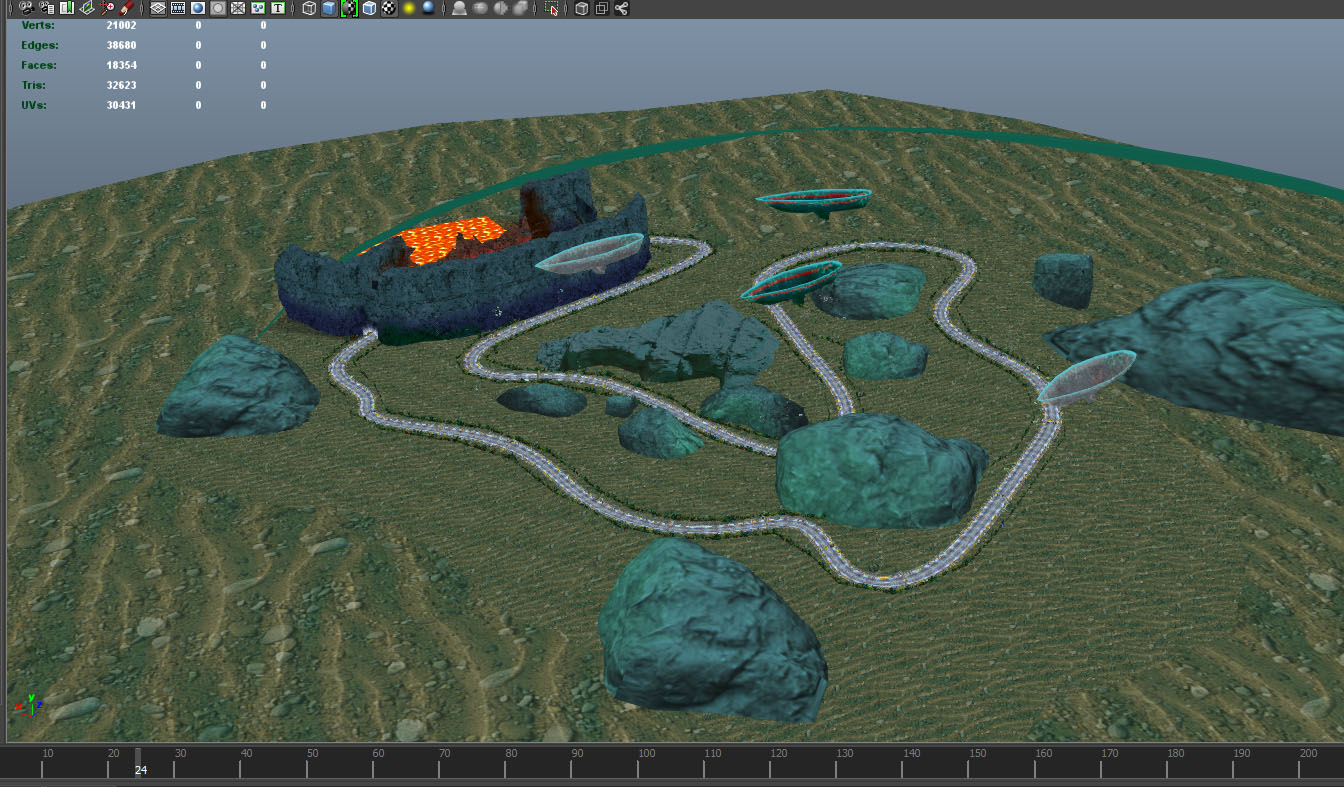1344x787 pixels.
Task: Enable Smooth Shade All blue cube
Action: [x=329, y=8]
